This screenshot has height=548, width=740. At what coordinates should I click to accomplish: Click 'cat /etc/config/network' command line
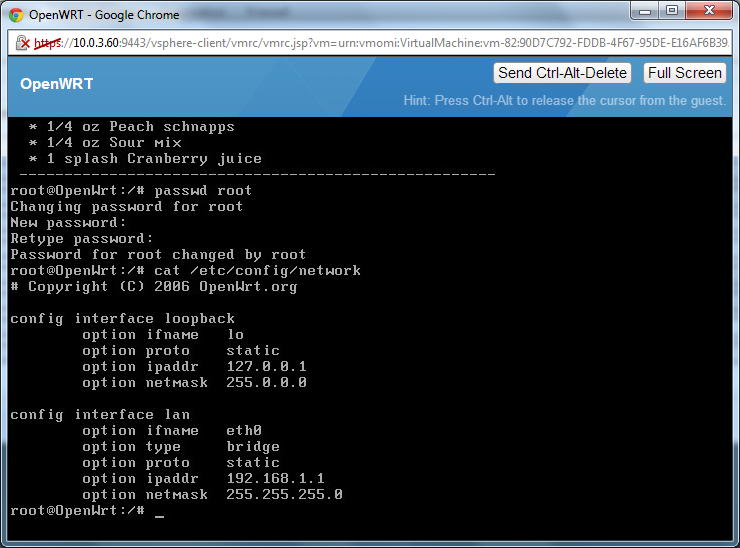point(185,270)
